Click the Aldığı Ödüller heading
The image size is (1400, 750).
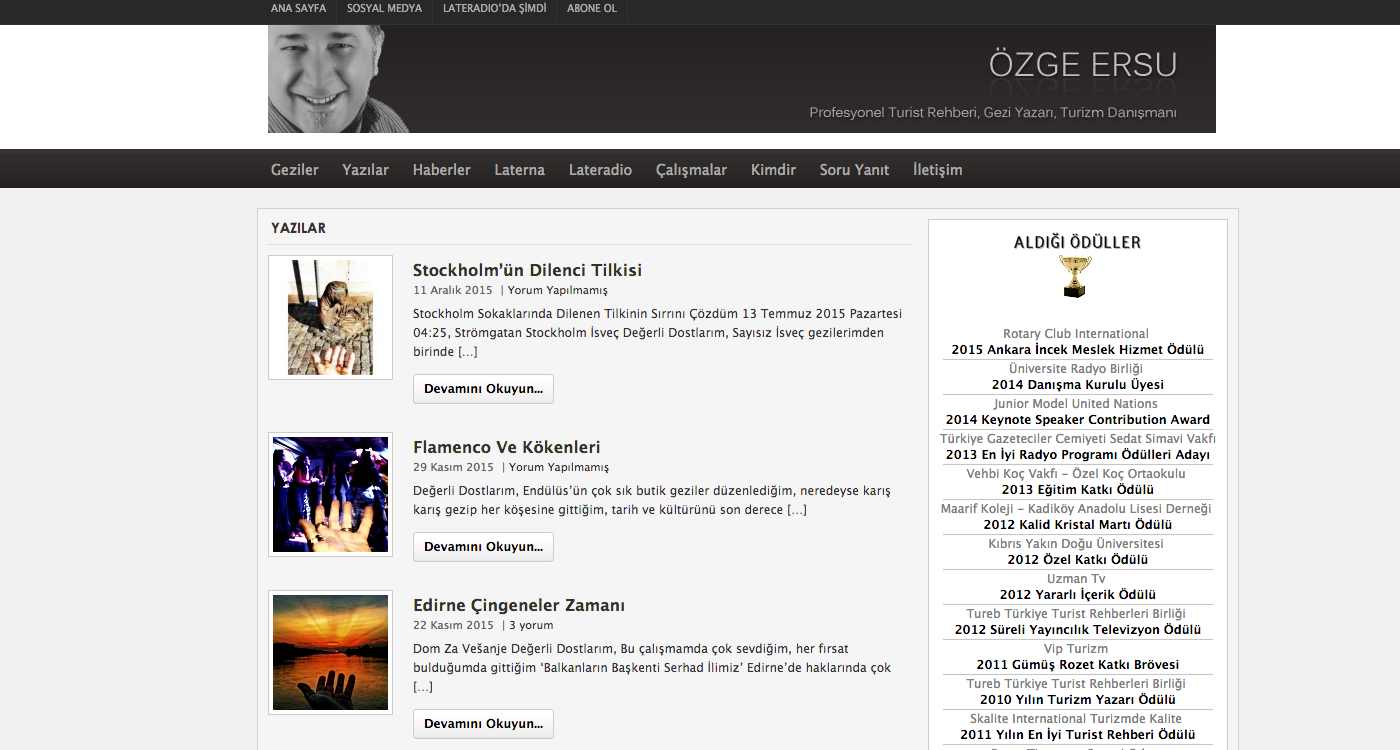pos(1077,242)
